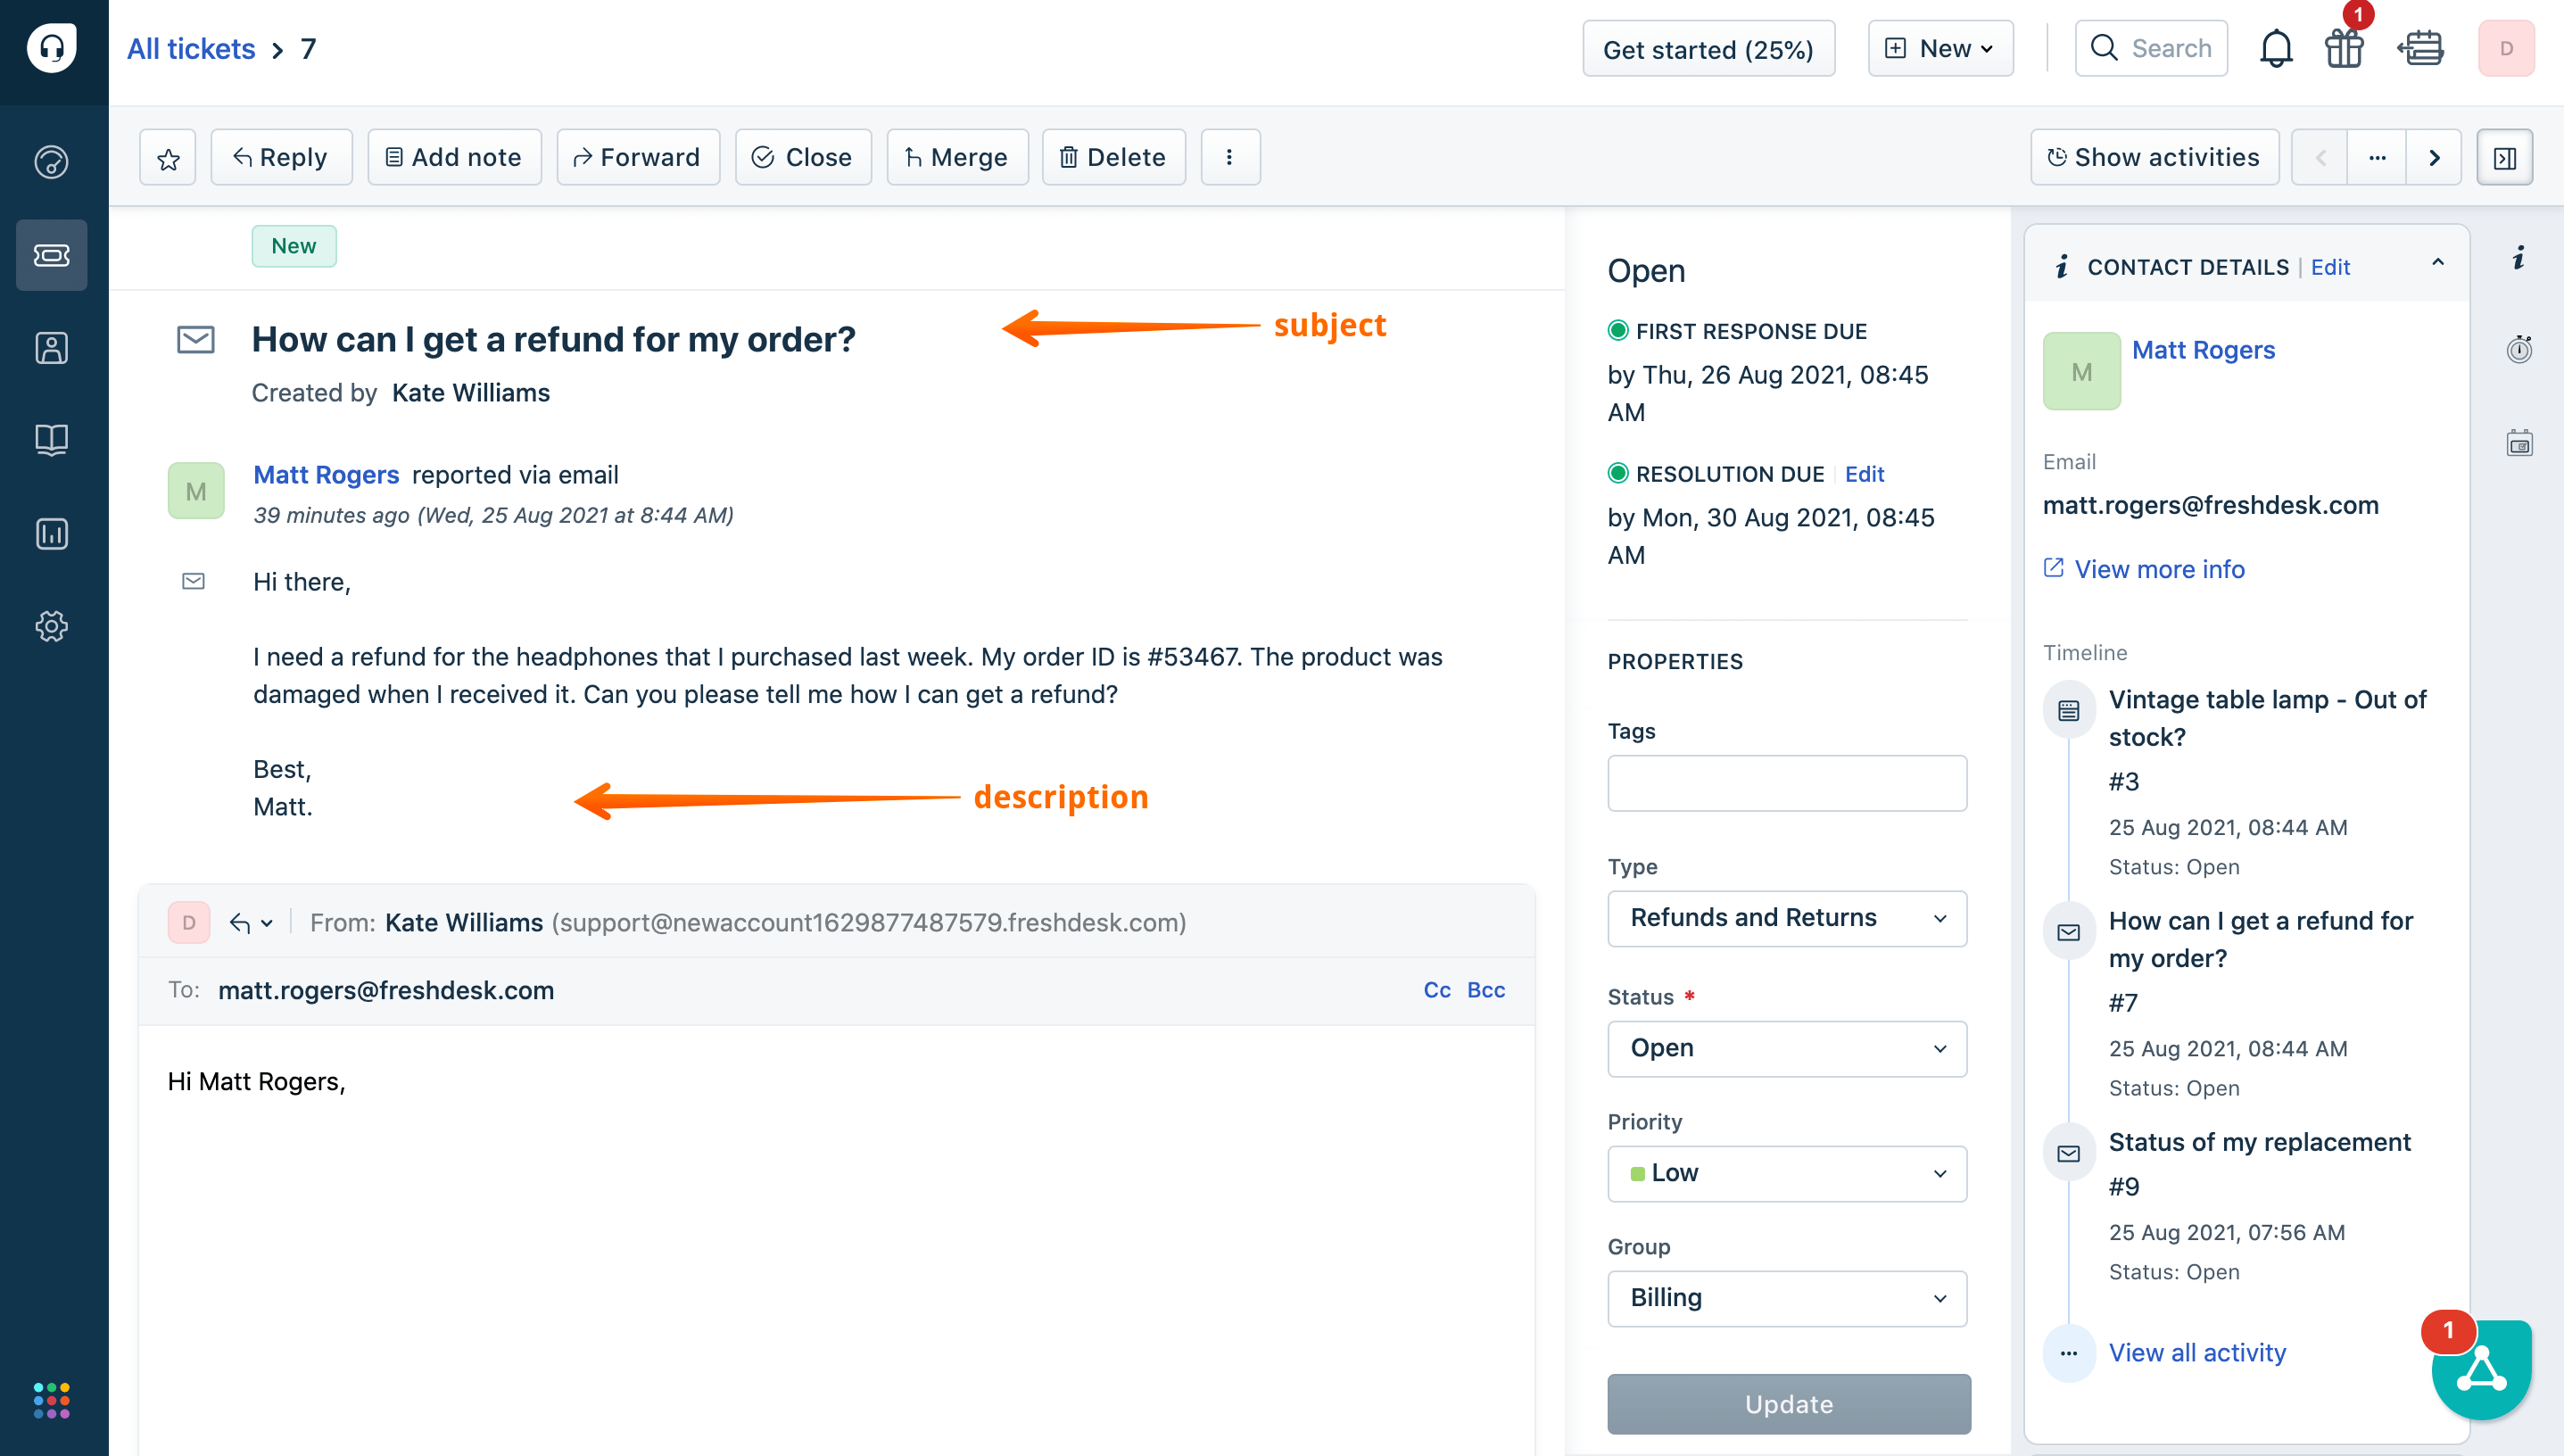Image resolution: width=2564 pixels, height=1456 pixels.
Task: Click Delete button
Action: click(1113, 157)
